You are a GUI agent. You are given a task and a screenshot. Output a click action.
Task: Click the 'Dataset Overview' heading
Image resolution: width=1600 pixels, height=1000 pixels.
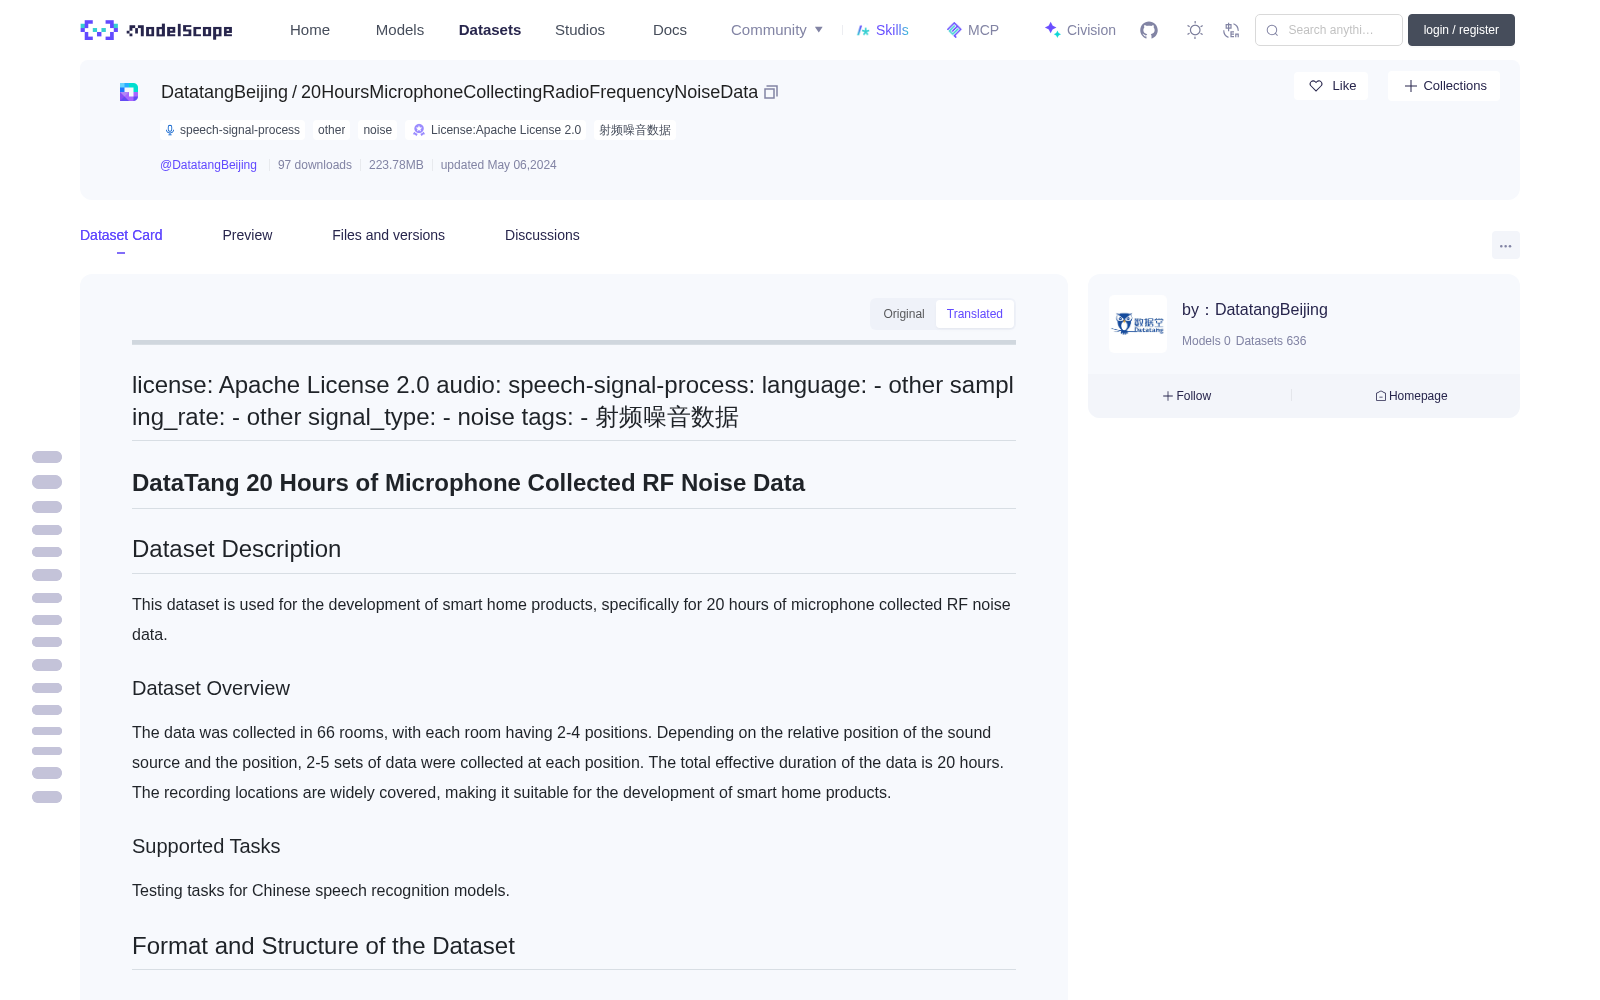[211, 688]
